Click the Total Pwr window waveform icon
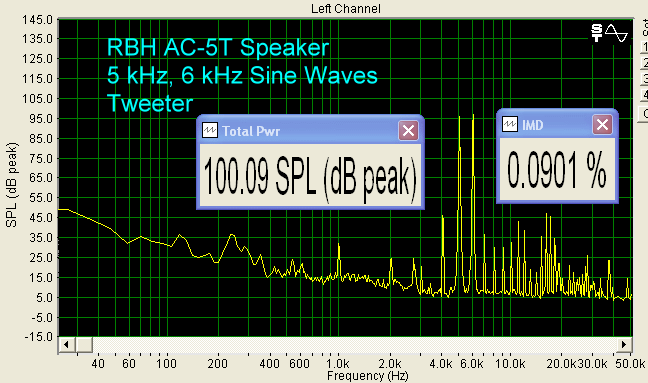The width and height of the screenshot is (648, 383). click(210, 131)
